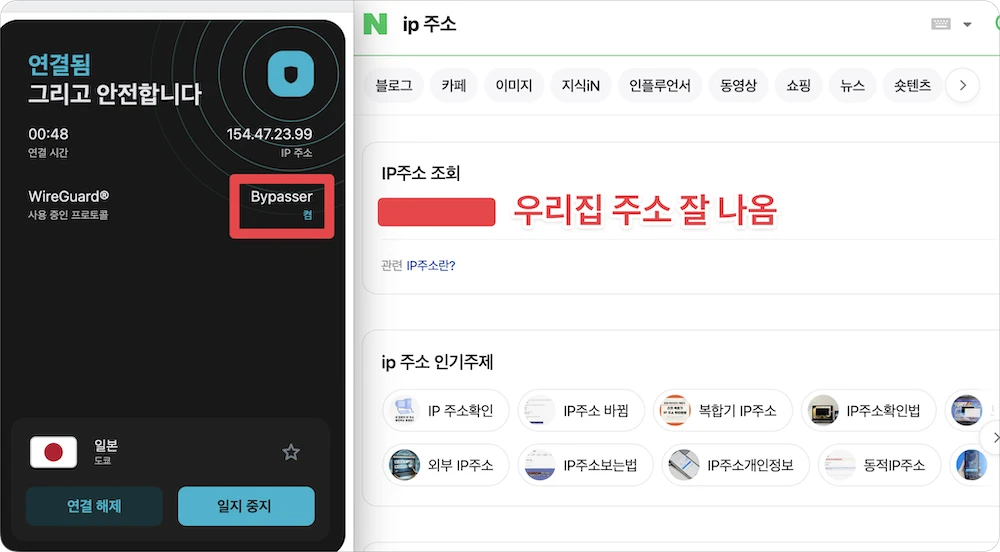Viewport: 1000px width, 552px height.
Task: Open the on-screen keyboard icon in search bar
Action: (x=941, y=24)
